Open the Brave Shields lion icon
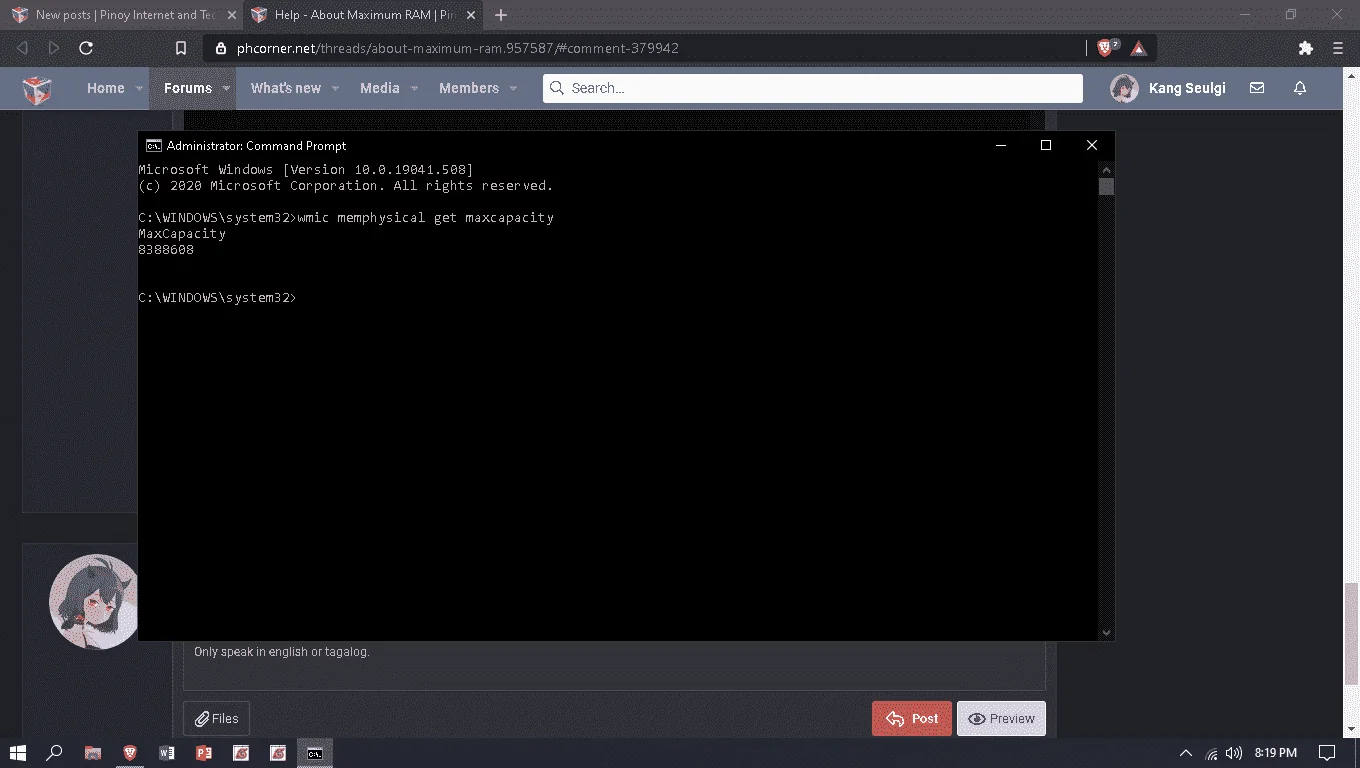Viewport: 1360px width, 768px height. (1107, 47)
